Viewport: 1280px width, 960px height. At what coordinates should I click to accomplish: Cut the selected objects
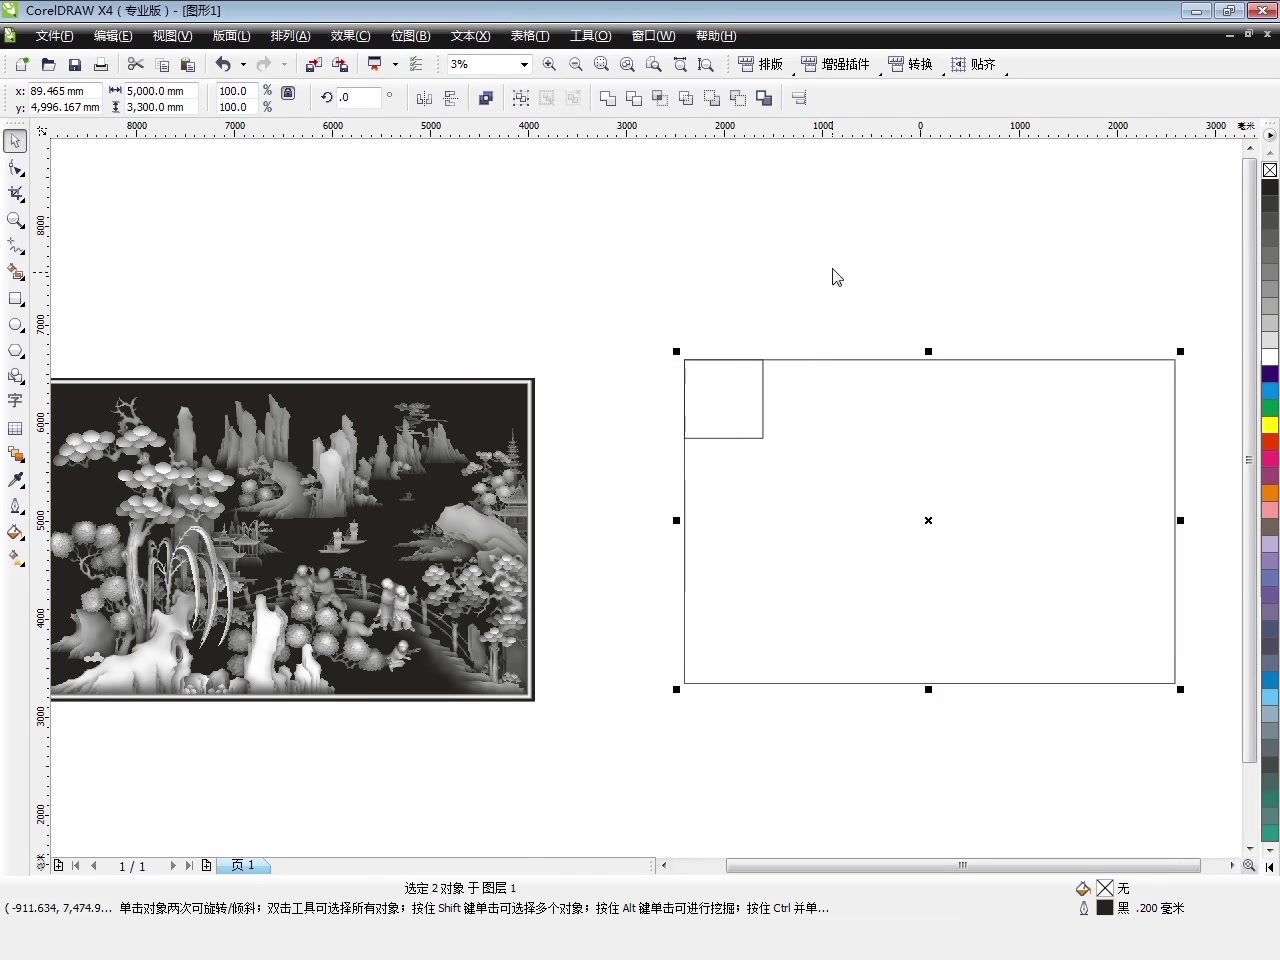point(135,64)
